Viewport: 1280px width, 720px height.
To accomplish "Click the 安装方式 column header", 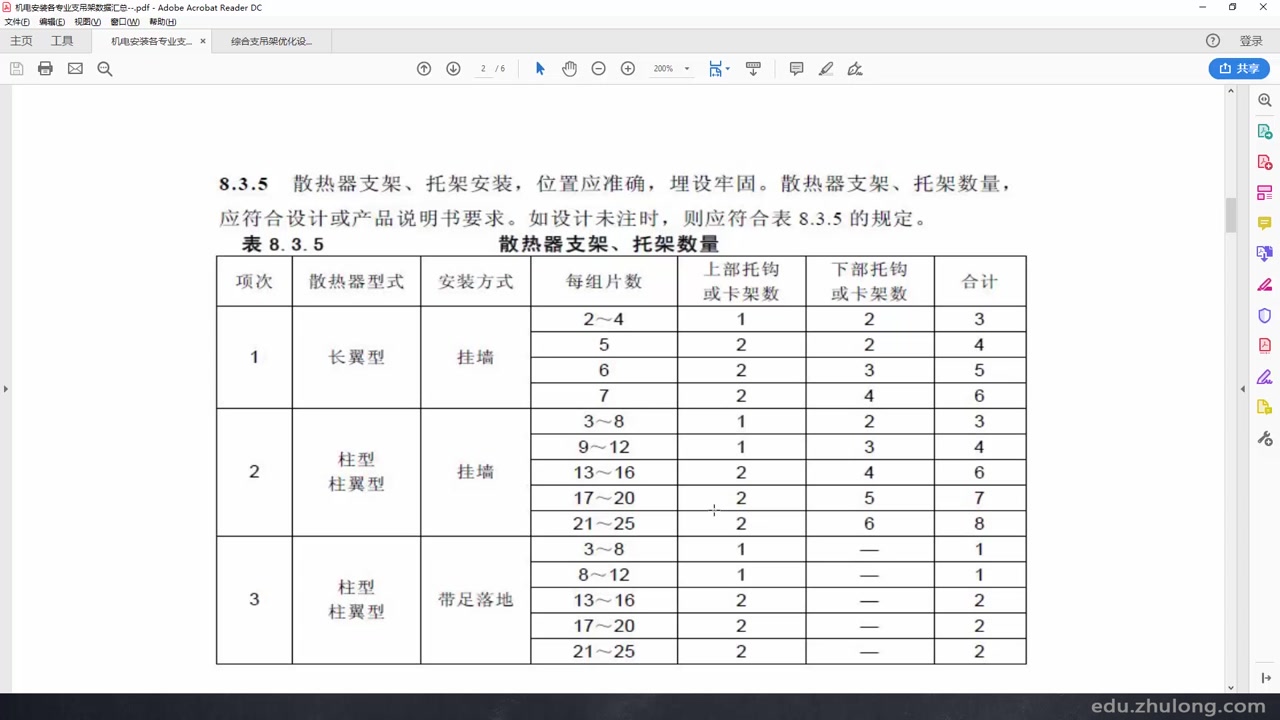I will pyautogui.click(x=475, y=281).
